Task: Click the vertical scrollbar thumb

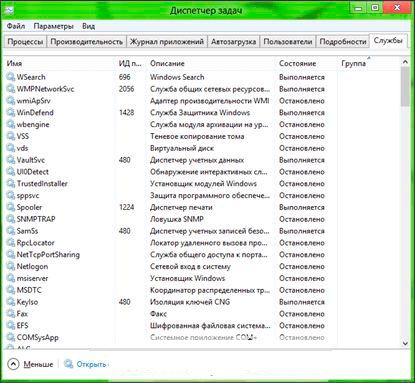Action: (x=405, y=87)
